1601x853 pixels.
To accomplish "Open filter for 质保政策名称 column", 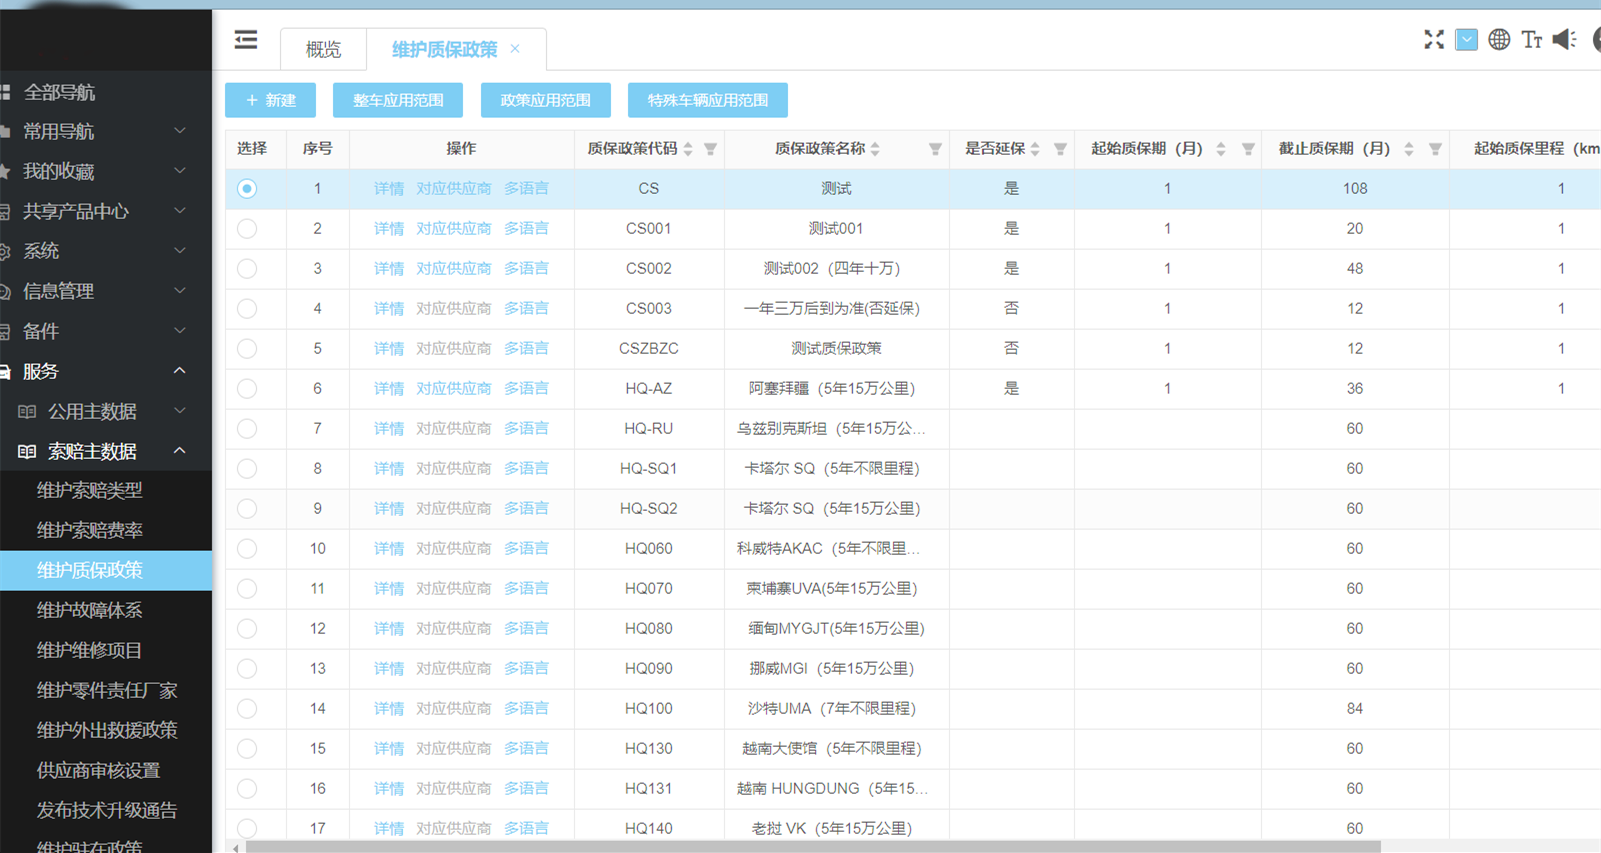I will coord(935,149).
